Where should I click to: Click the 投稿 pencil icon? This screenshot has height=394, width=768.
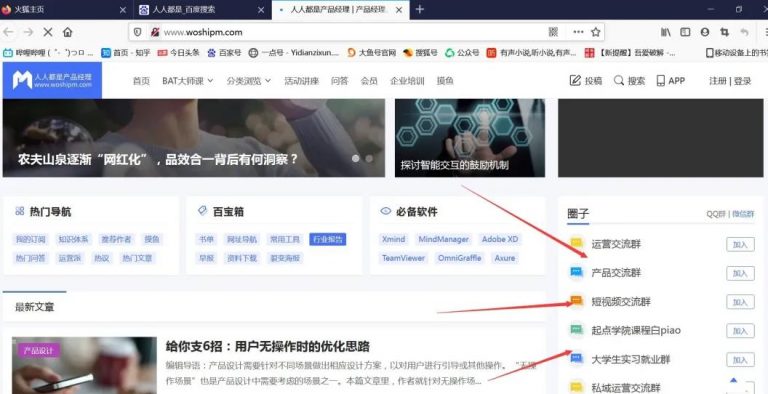575,80
